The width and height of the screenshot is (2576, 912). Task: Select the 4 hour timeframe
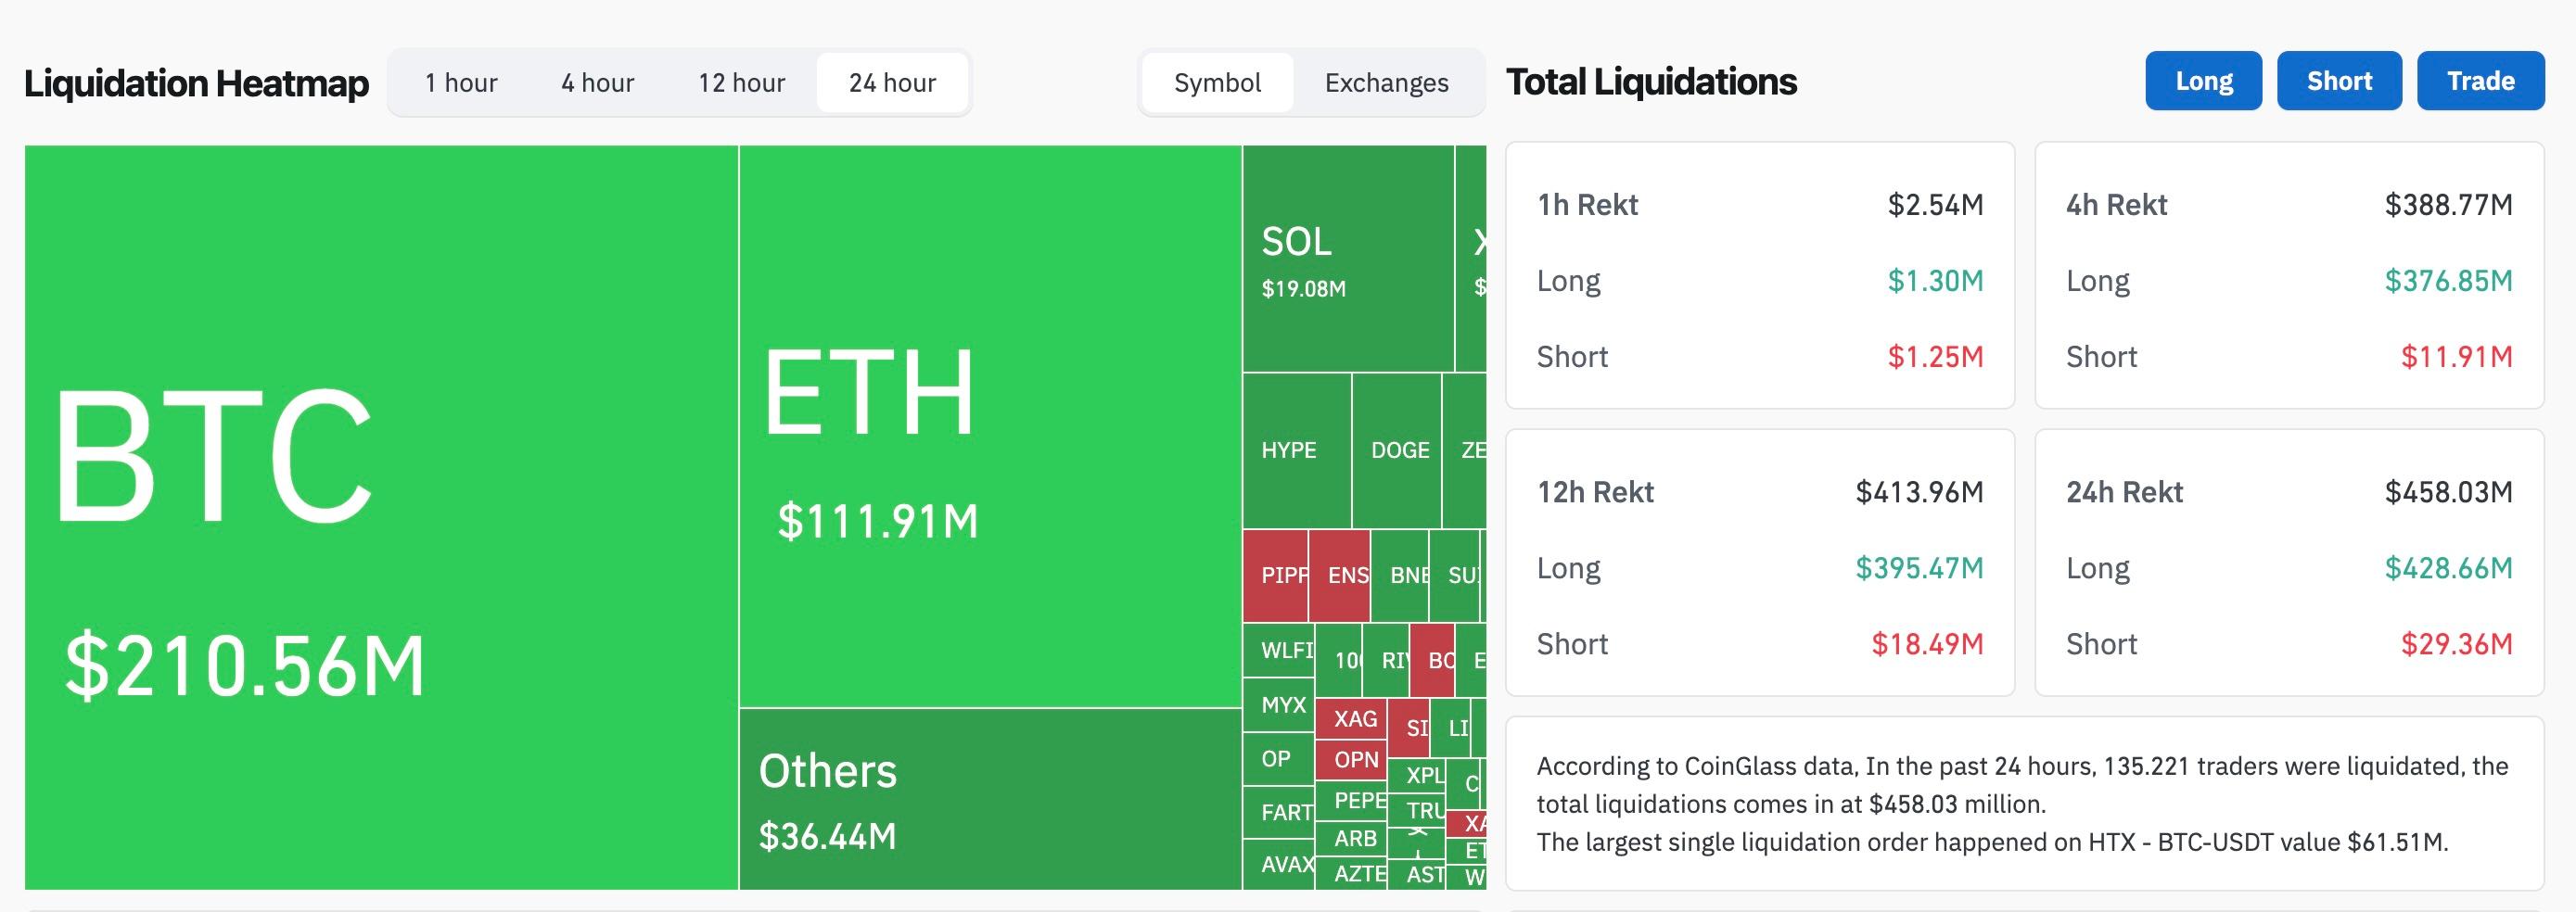[598, 83]
